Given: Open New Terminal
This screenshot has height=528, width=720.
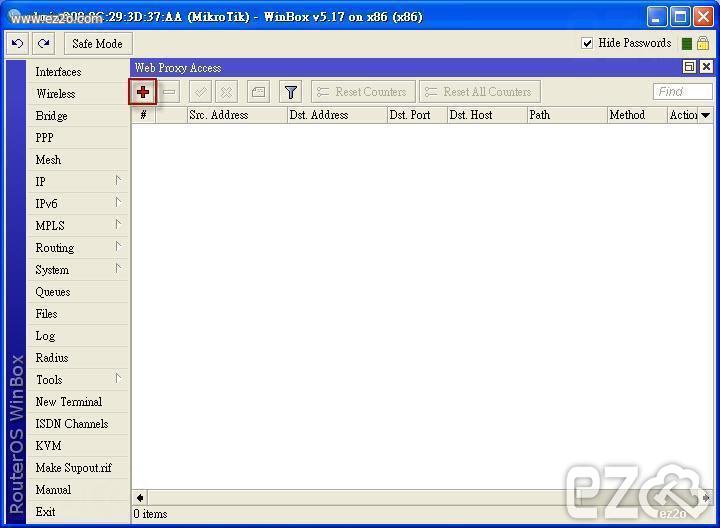Looking at the screenshot, I should [78, 402].
